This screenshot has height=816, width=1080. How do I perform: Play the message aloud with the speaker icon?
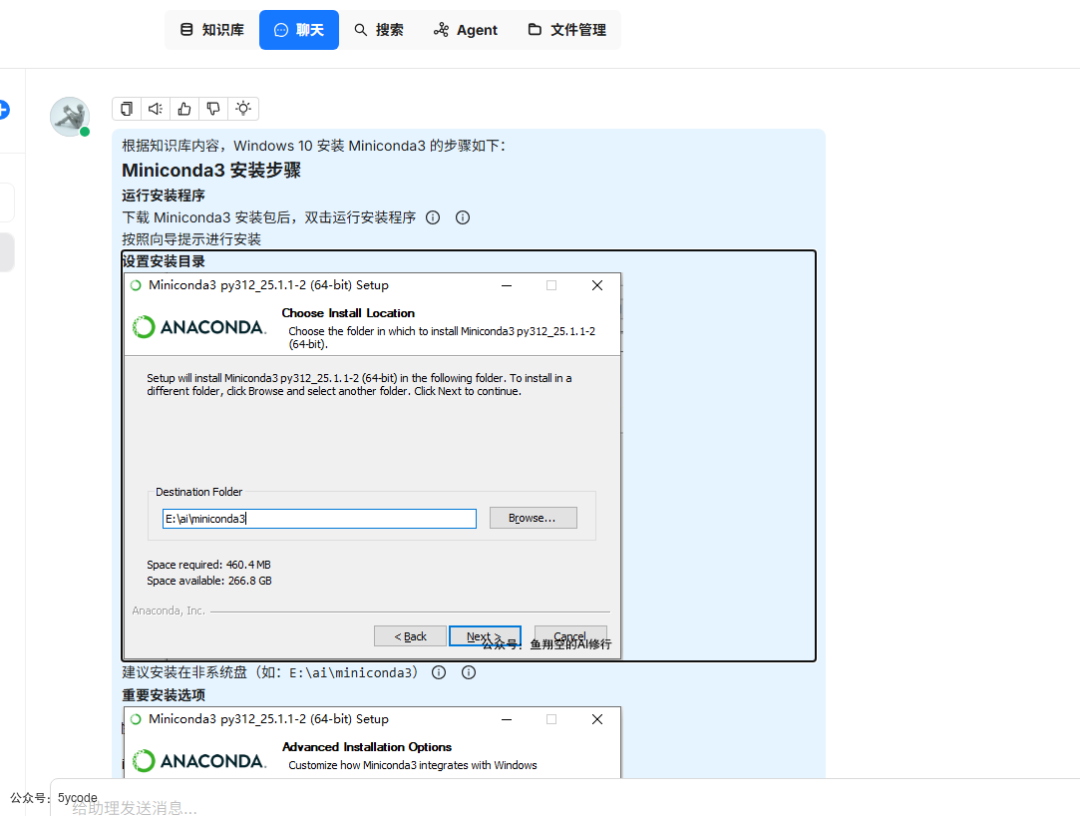[x=156, y=109]
